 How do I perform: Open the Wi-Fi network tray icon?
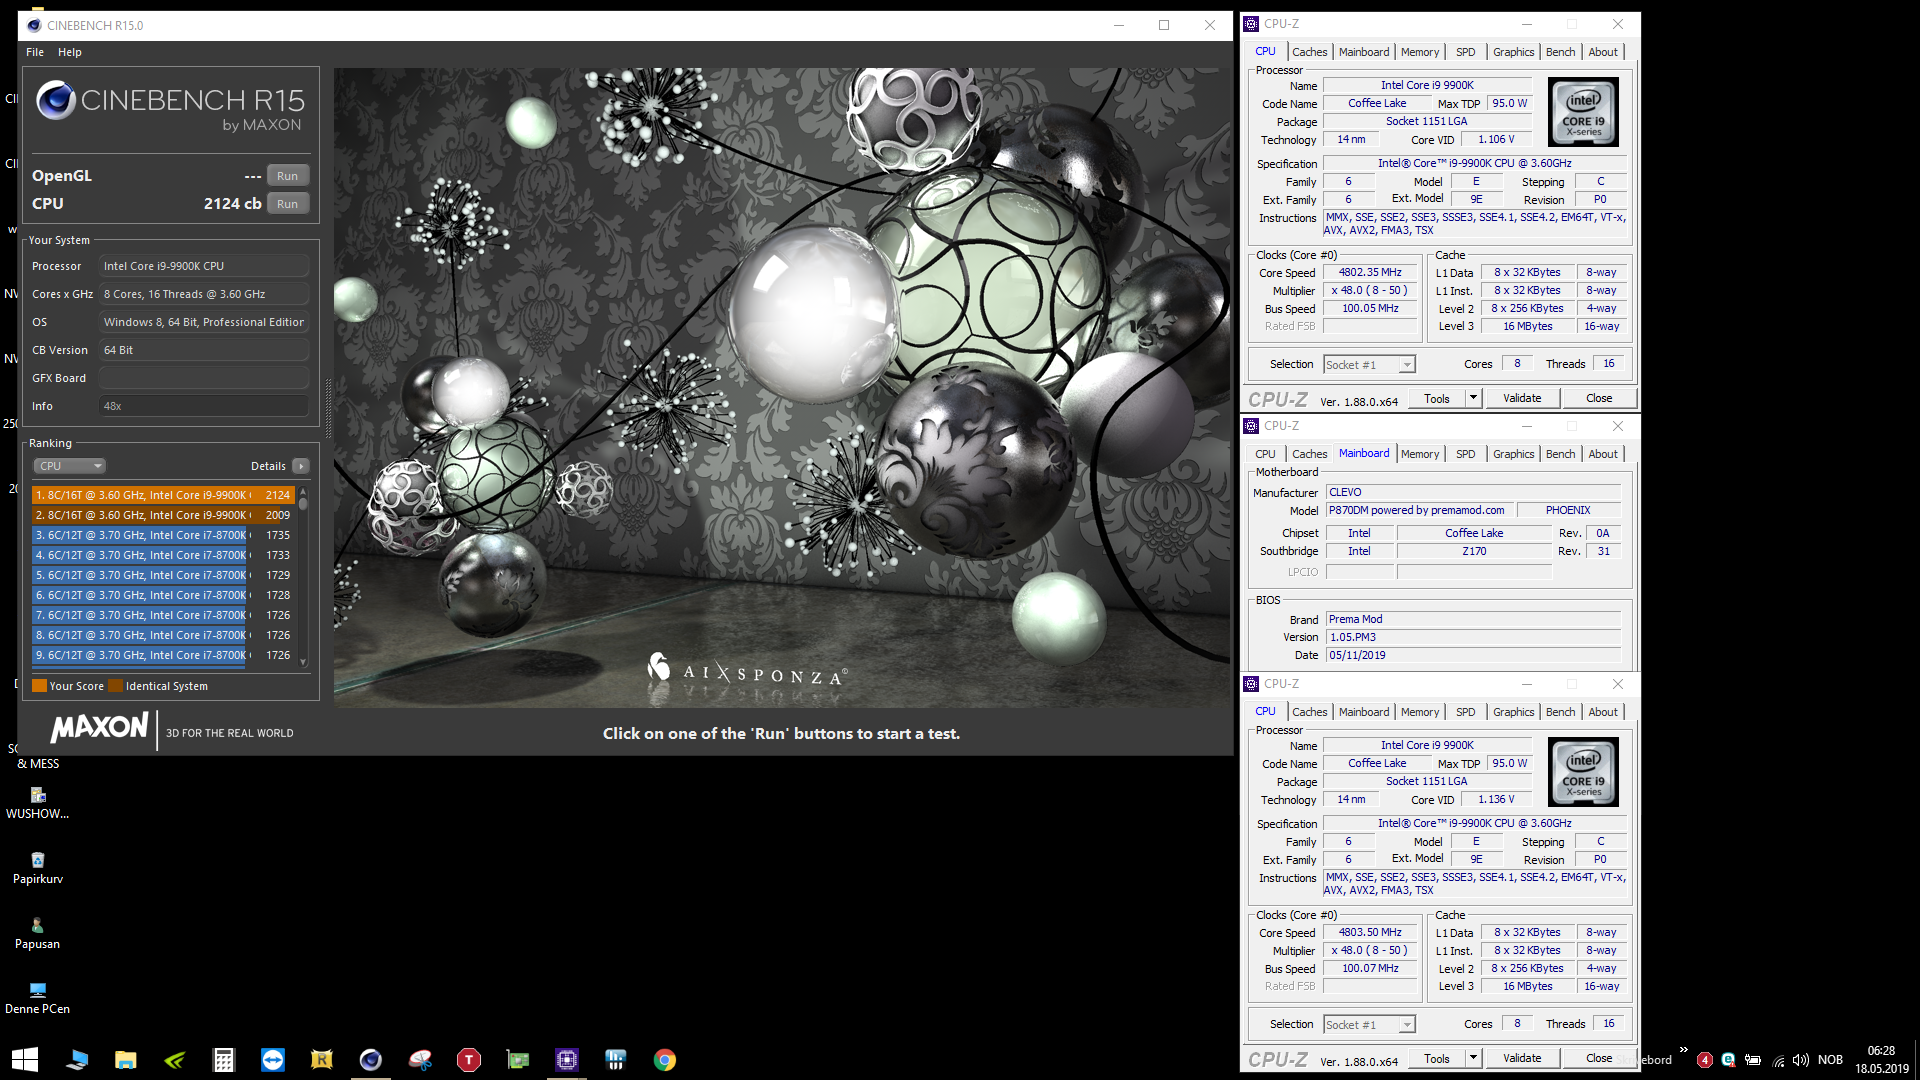(x=1778, y=1060)
